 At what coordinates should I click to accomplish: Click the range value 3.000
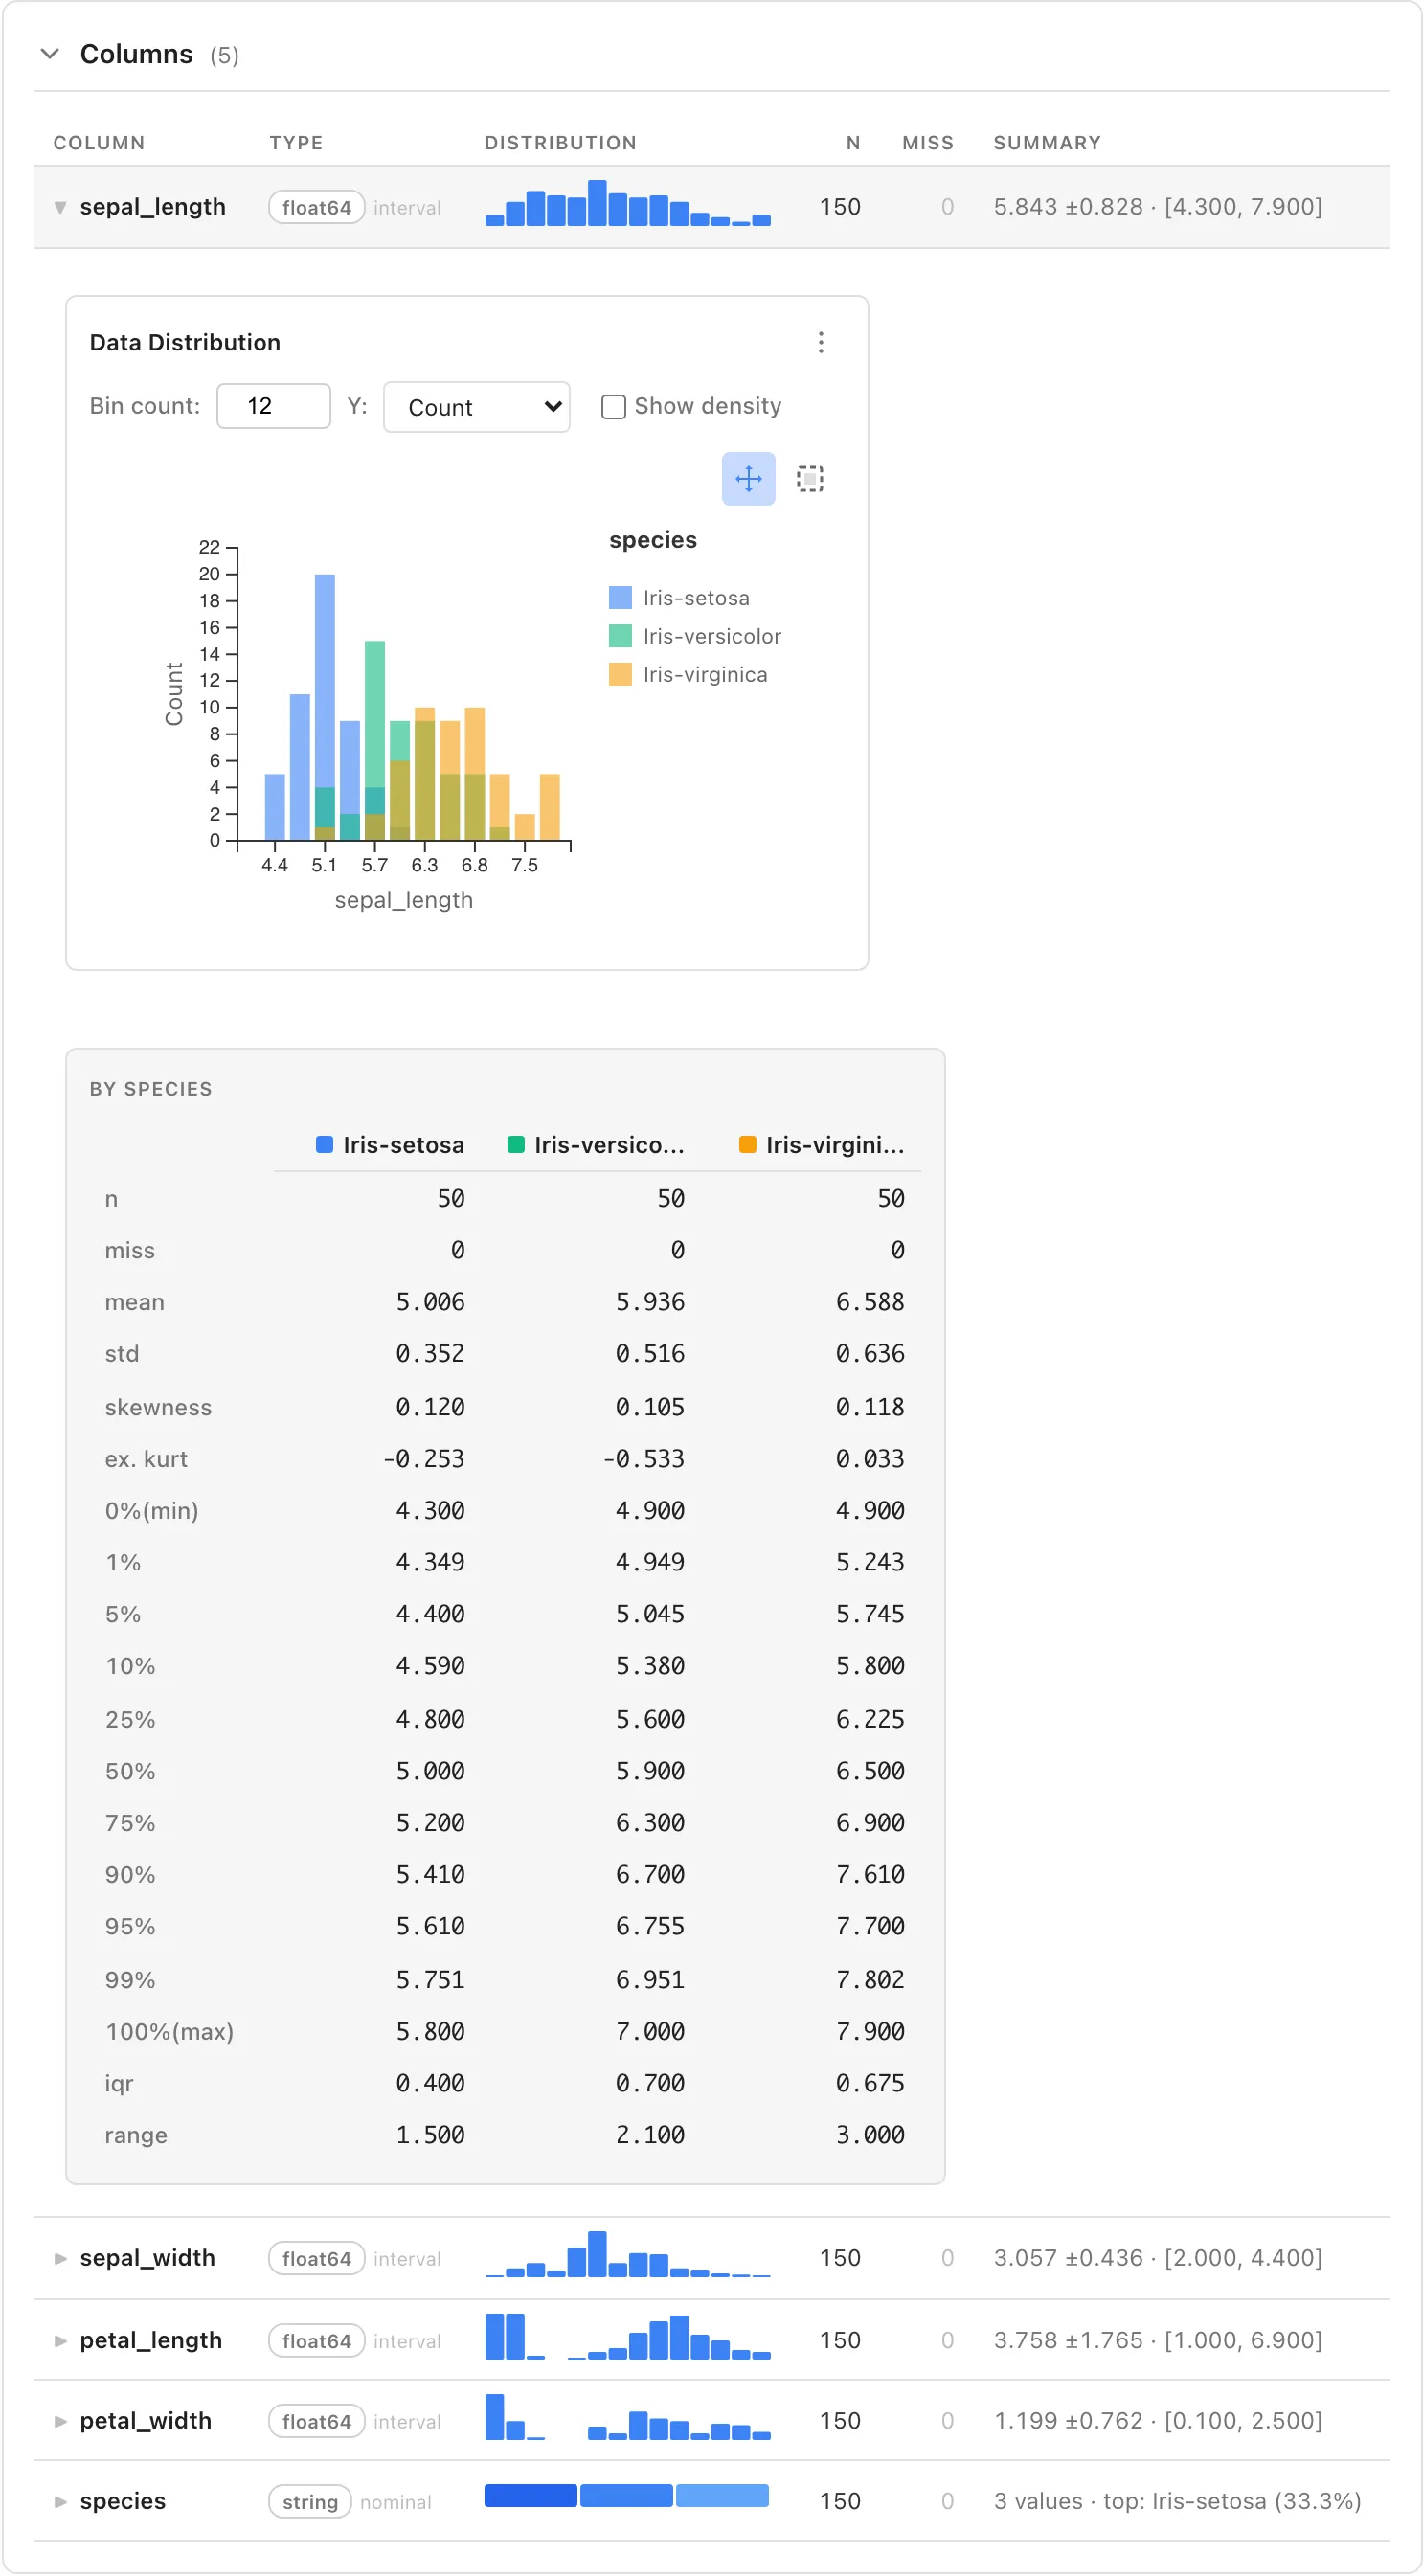point(870,2135)
